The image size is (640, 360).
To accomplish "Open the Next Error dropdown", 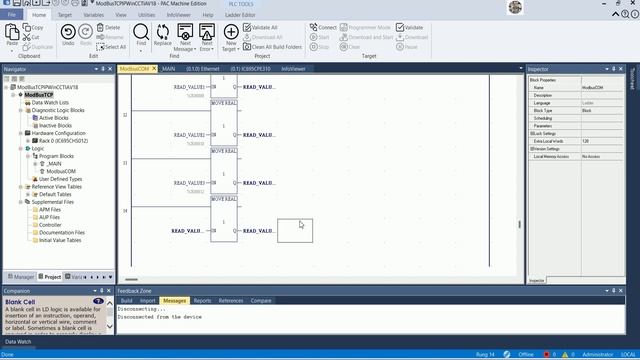I will point(212,49).
